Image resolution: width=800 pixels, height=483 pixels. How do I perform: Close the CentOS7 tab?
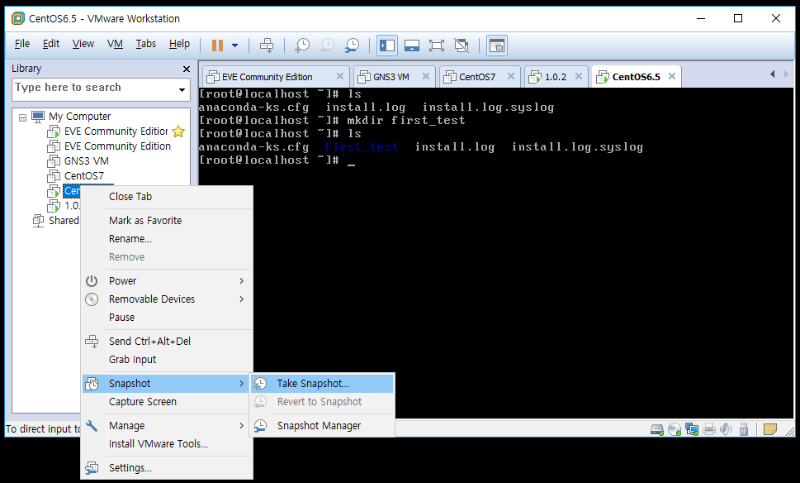pos(511,77)
